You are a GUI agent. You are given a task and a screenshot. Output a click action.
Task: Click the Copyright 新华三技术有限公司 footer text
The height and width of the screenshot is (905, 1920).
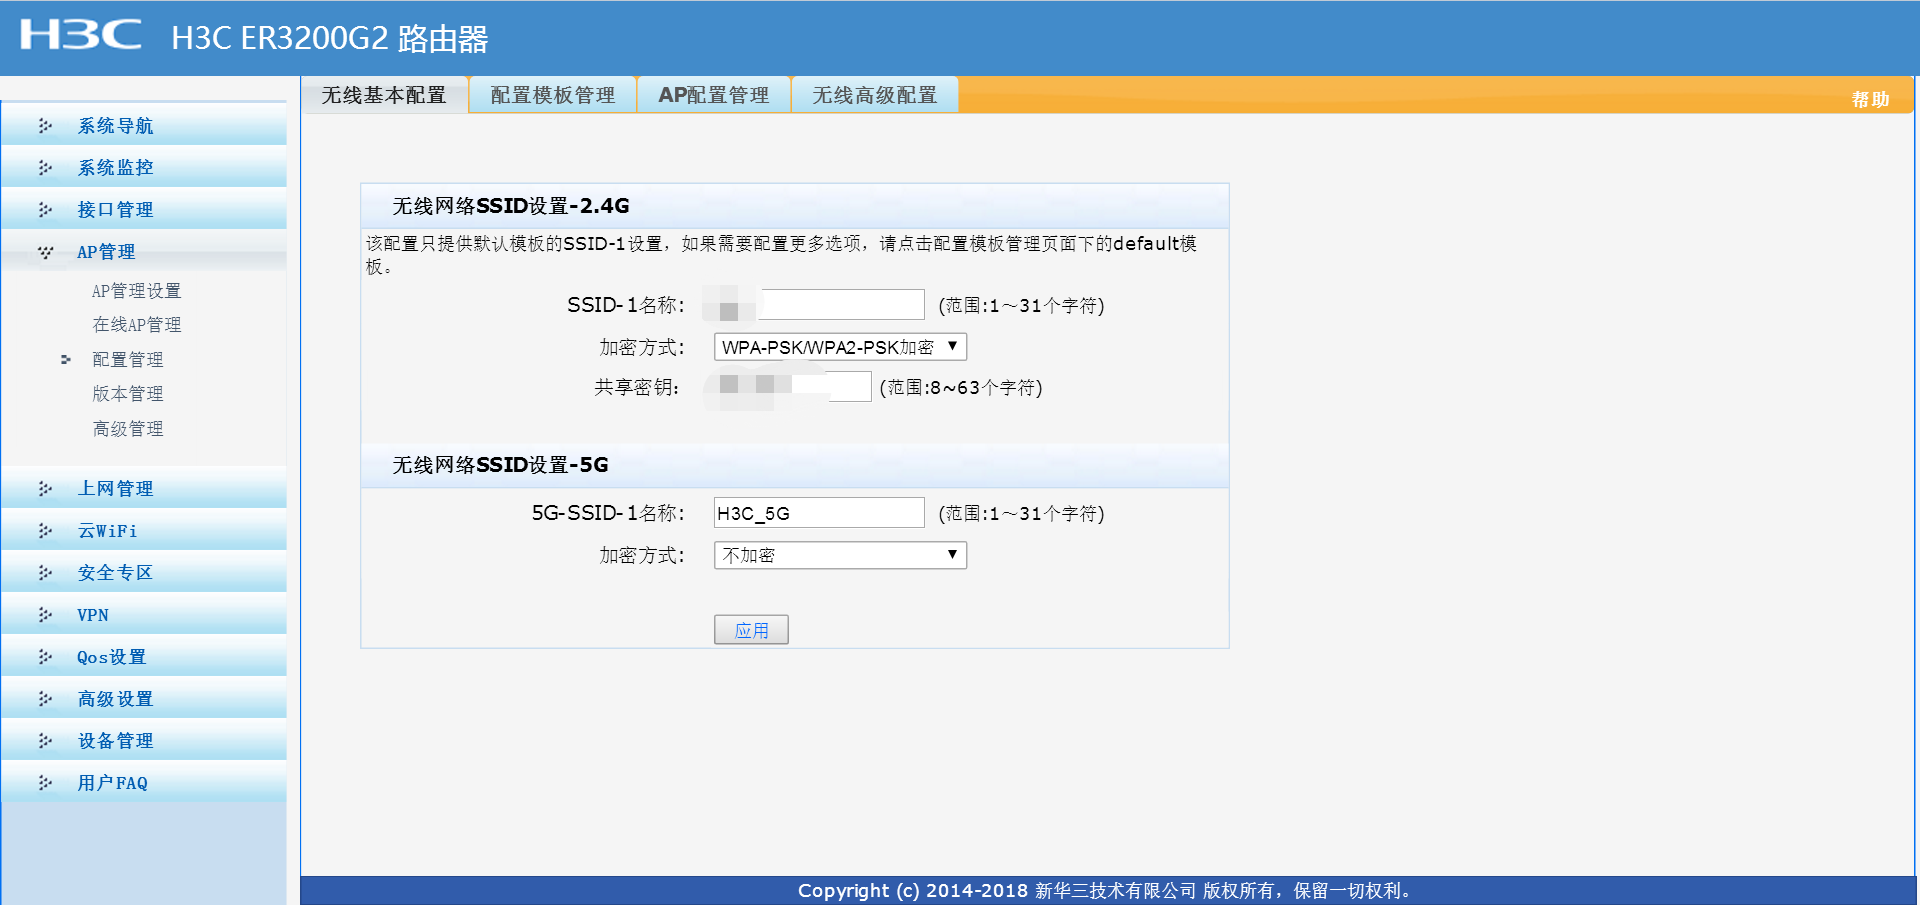click(x=1104, y=891)
